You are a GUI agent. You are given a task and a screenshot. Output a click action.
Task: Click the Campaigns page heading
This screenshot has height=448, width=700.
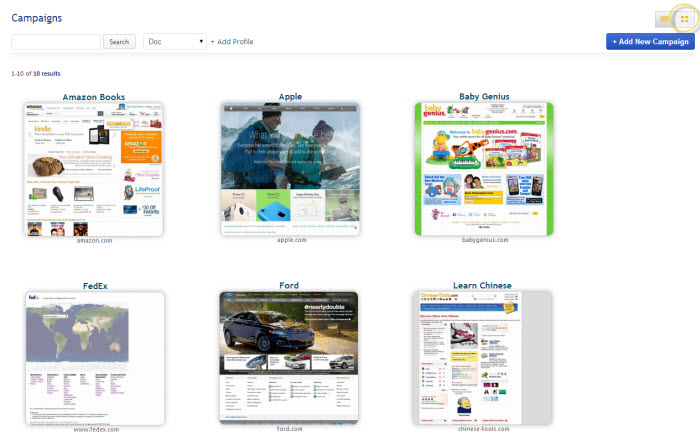click(36, 18)
